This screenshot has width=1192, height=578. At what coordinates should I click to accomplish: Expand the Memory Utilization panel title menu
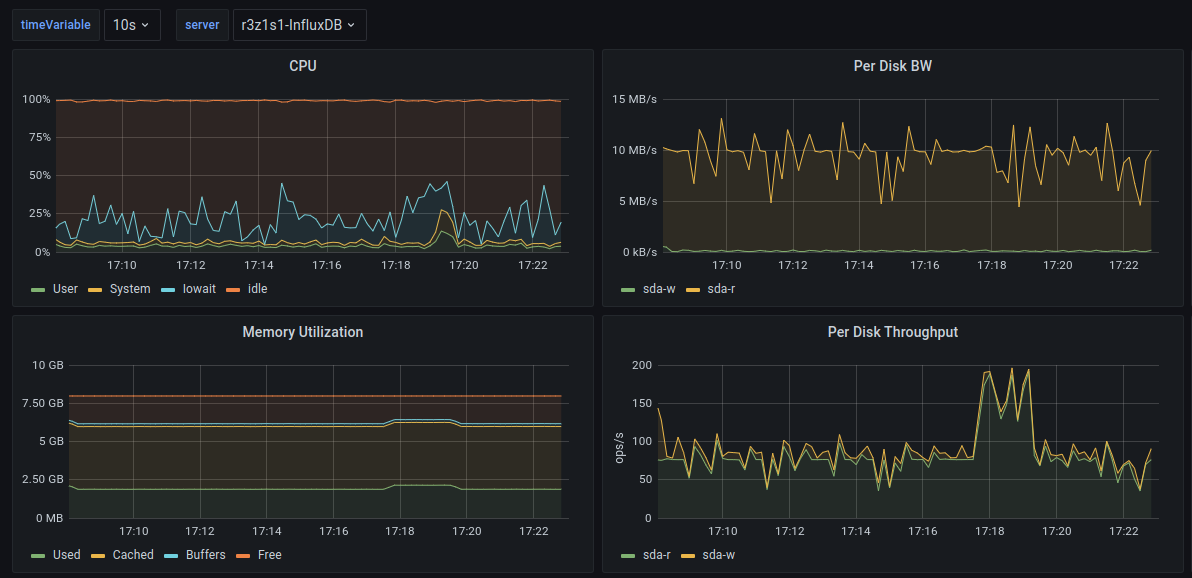[303, 332]
